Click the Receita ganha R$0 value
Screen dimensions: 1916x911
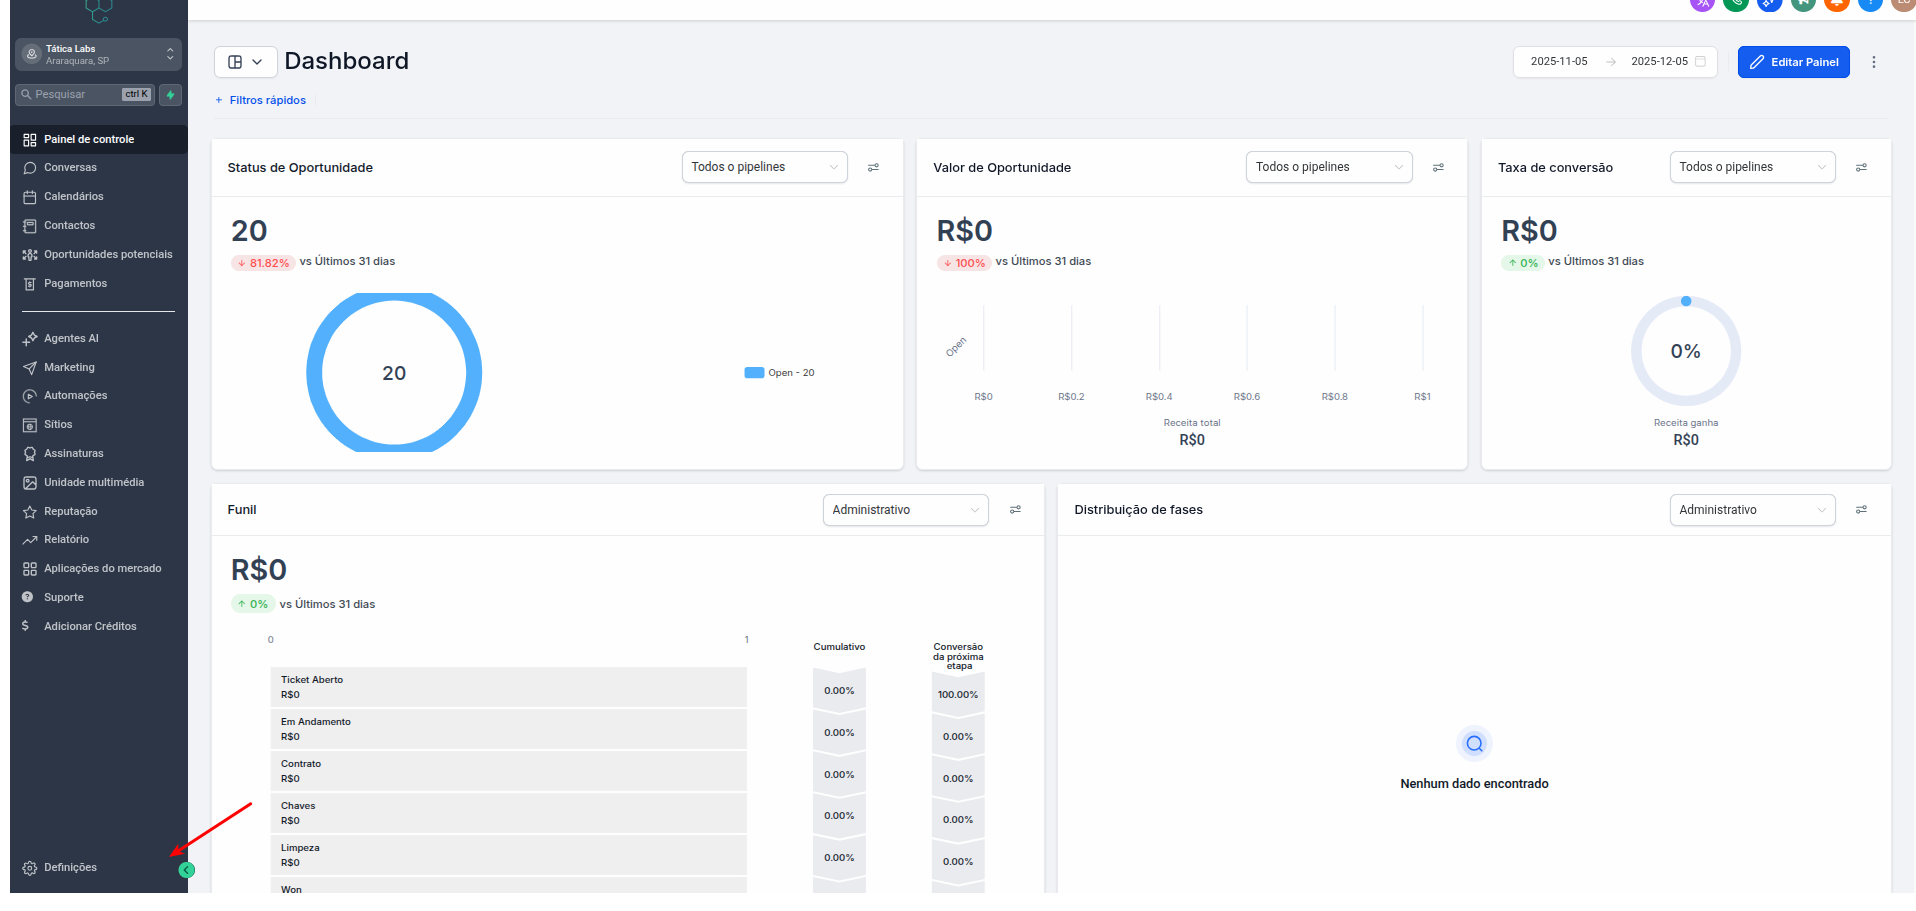(x=1686, y=440)
